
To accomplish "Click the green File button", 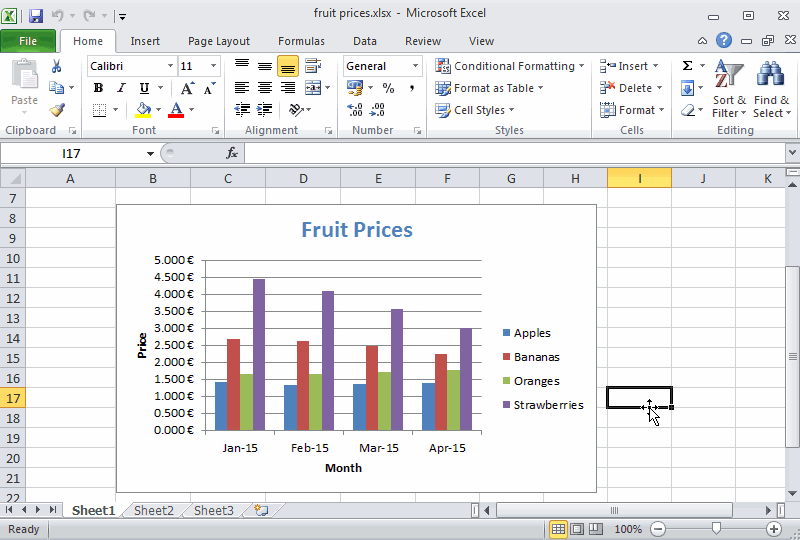I will click(28, 41).
